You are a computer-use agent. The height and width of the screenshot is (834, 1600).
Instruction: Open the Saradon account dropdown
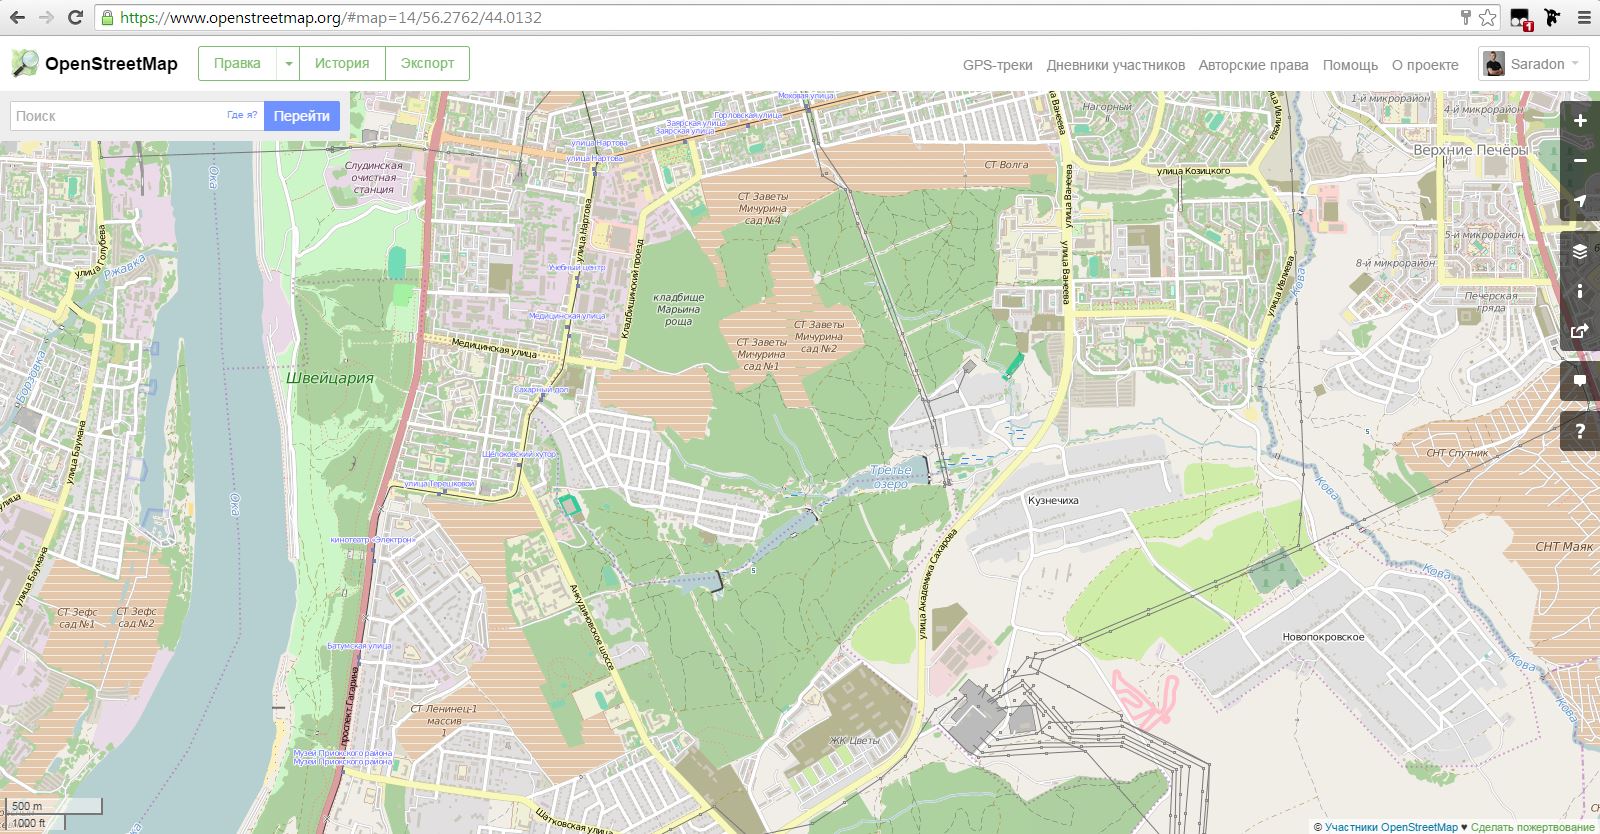coord(1534,64)
